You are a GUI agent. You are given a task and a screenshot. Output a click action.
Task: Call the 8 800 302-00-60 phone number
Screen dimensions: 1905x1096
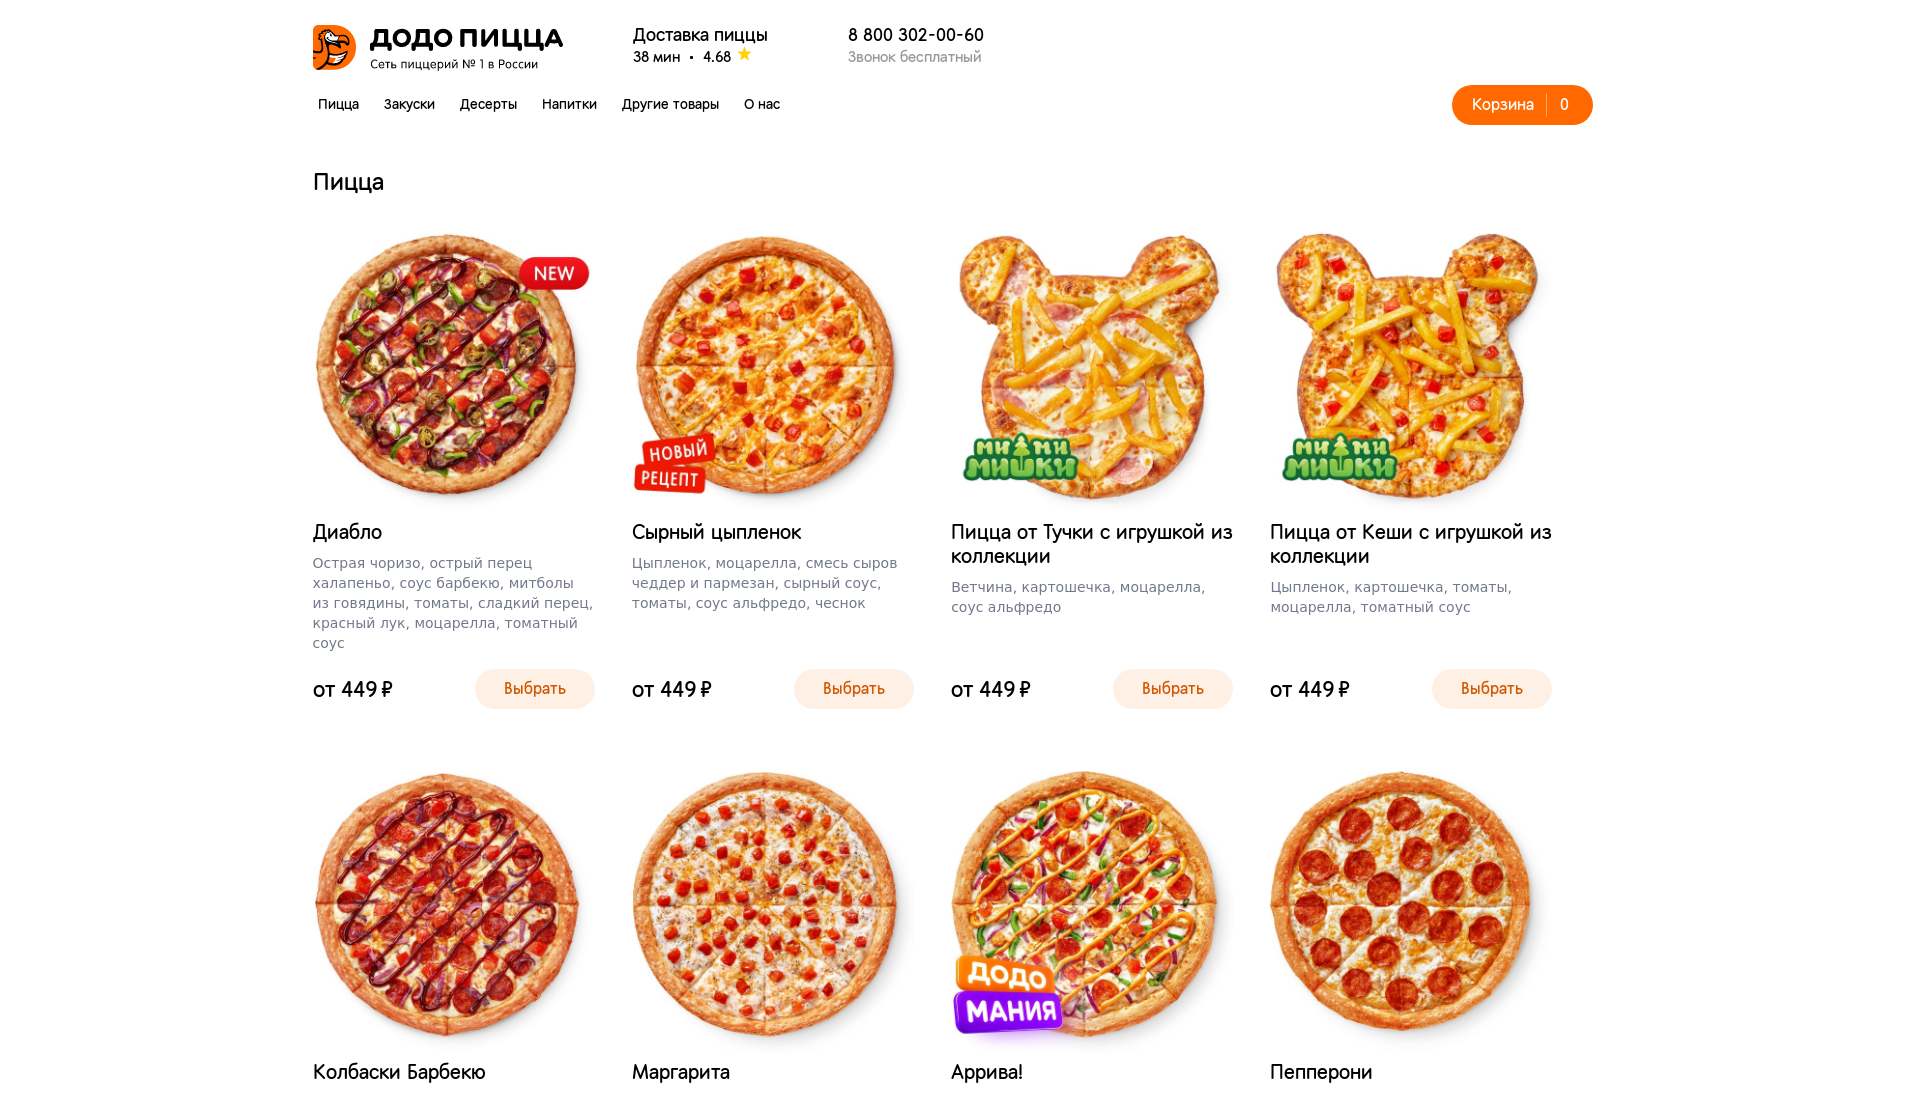pyautogui.click(x=916, y=35)
